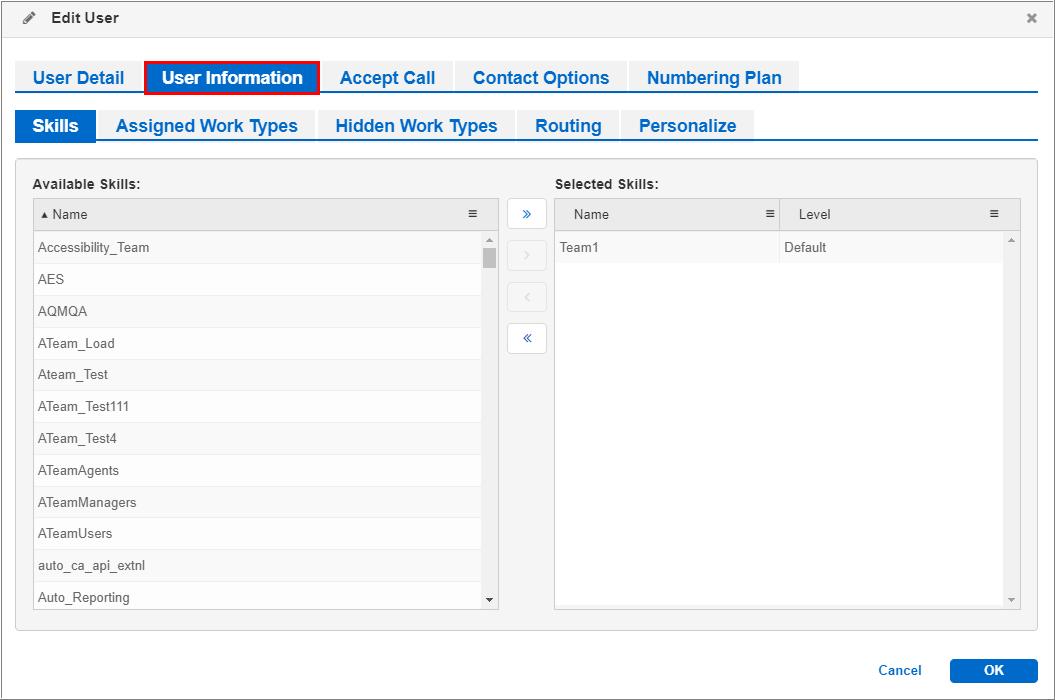Viewport: 1055px width, 700px height.
Task: Switch to the Contact Options tab
Action: (540, 77)
